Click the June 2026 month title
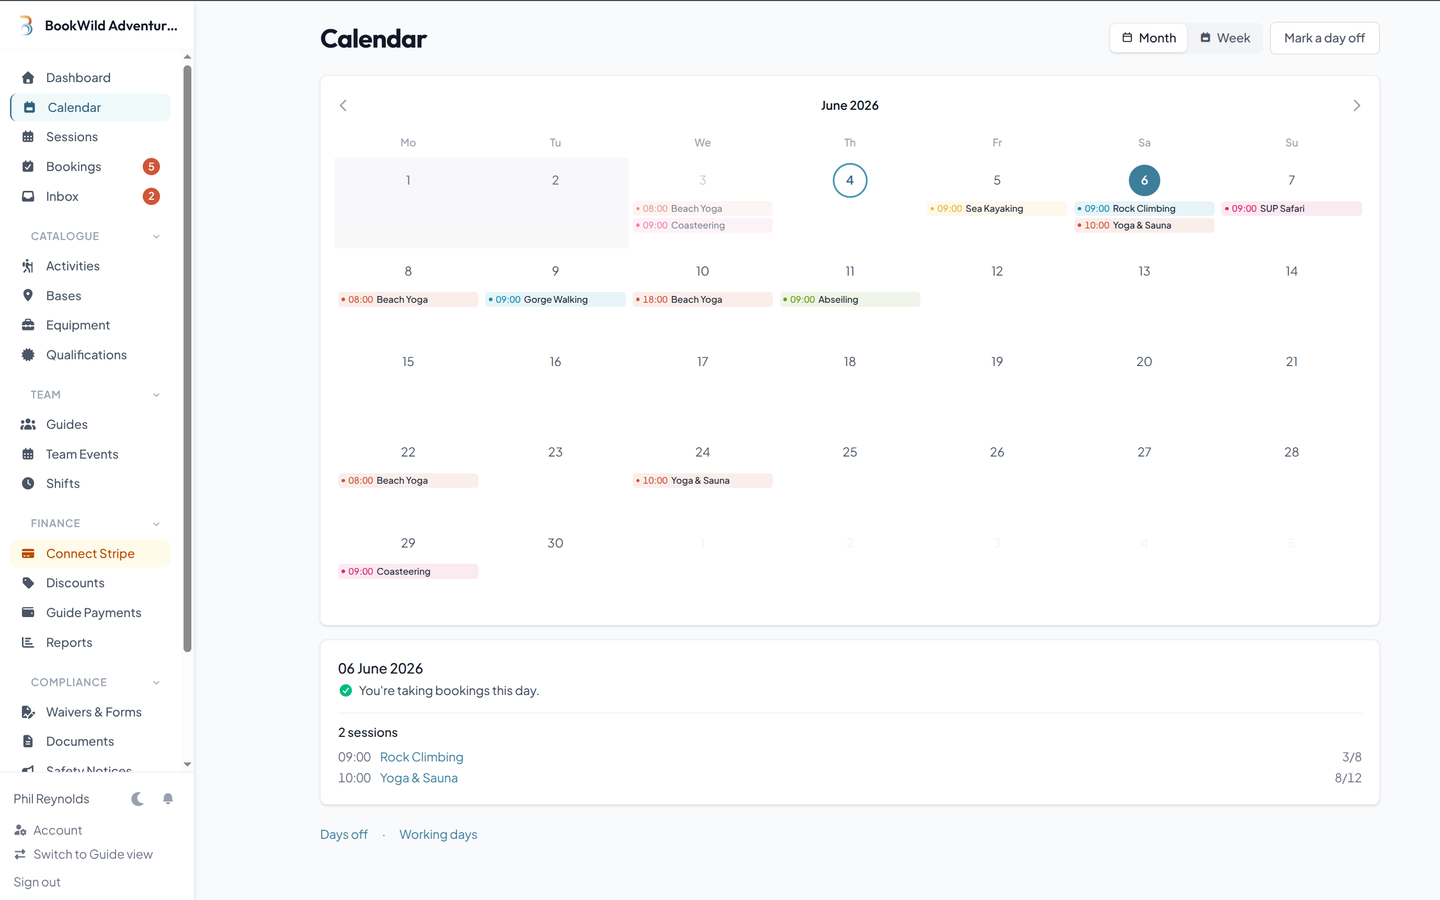The width and height of the screenshot is (1440, 900). click(x=850, y=105)
